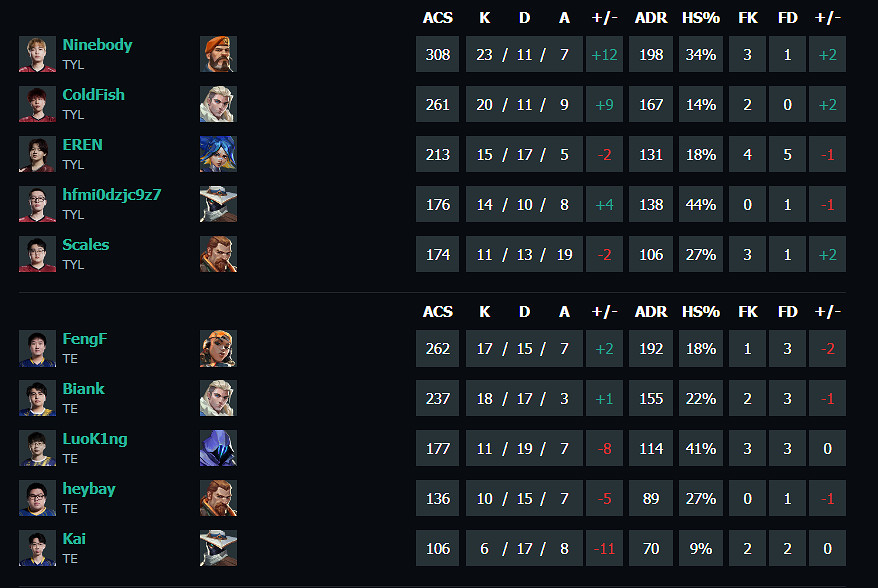Image resolution: width=878 pixels, height=588 pixels.
Task: Open Ninebody's player profile link
Action: pyautogui.click(x=97, y=45)
